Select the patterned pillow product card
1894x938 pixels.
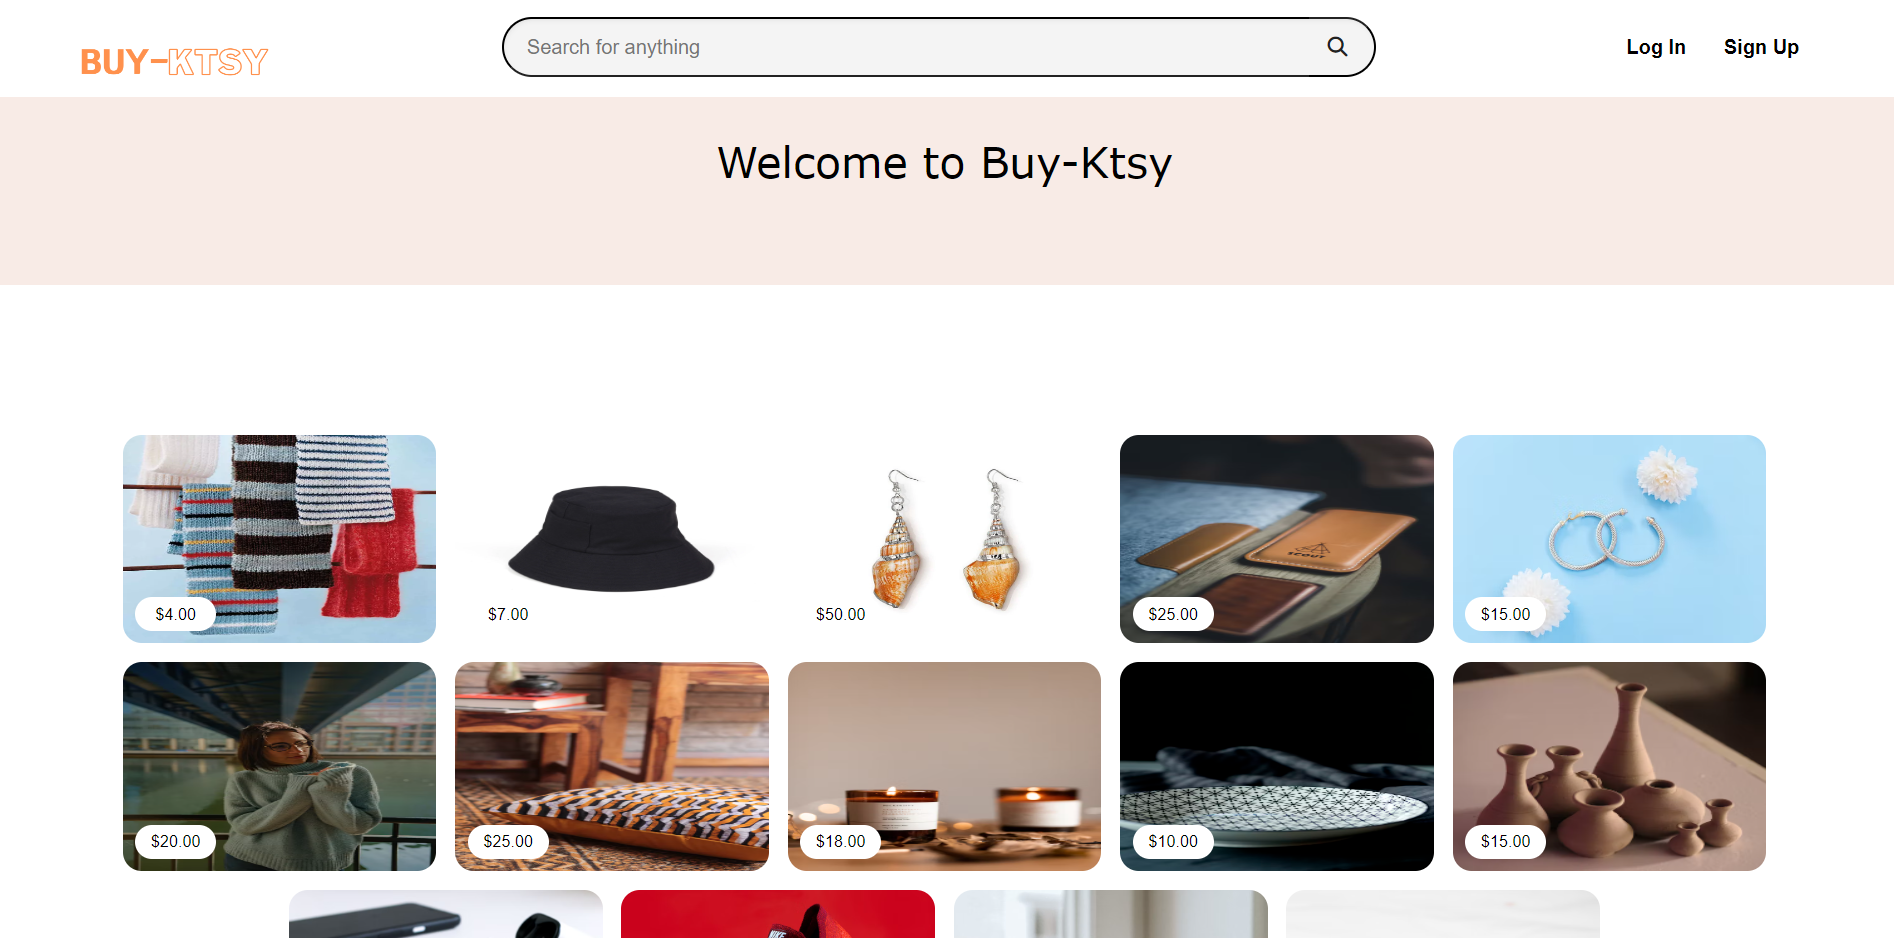[x=612, y=766]
